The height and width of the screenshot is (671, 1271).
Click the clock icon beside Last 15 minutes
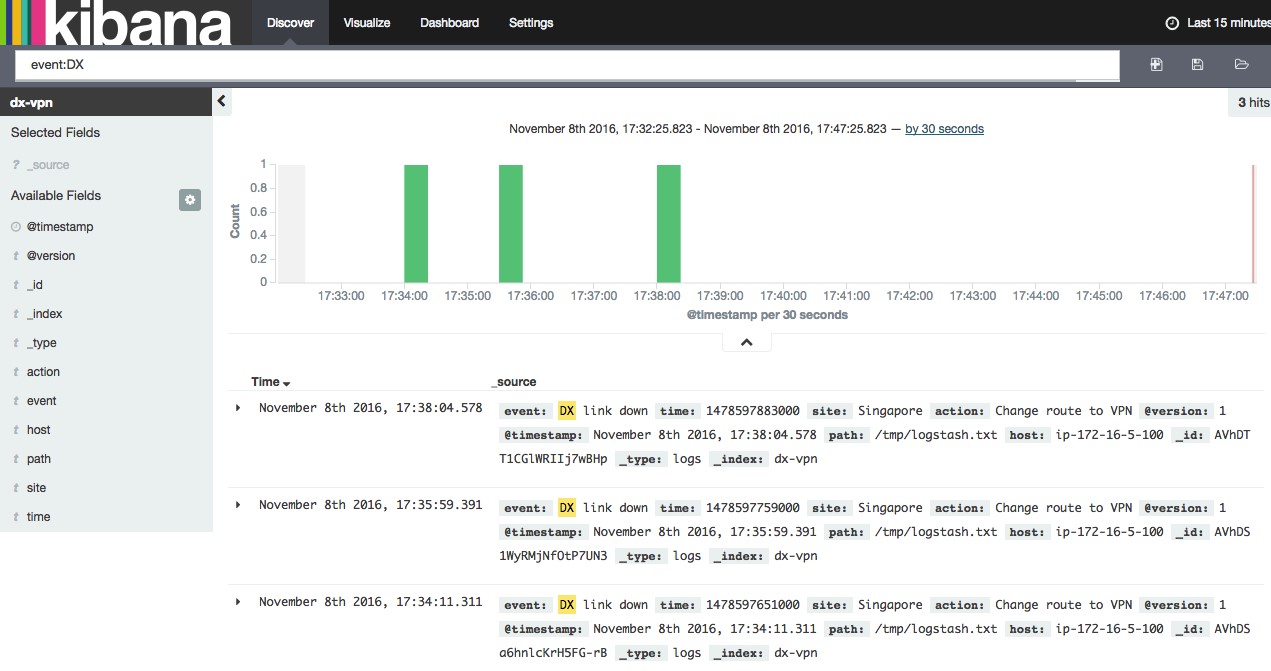point(1172,23)
